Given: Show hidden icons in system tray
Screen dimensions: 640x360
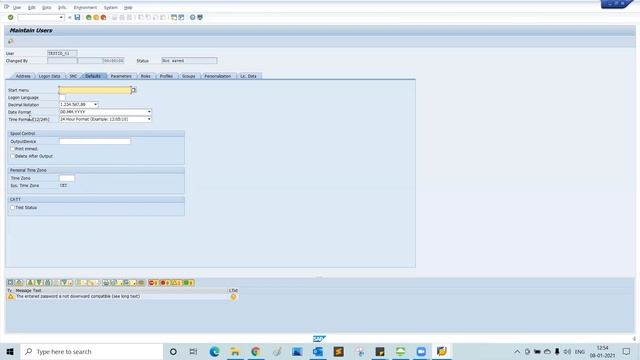Looking at the screenshot, I should click(x=517, y=351).
